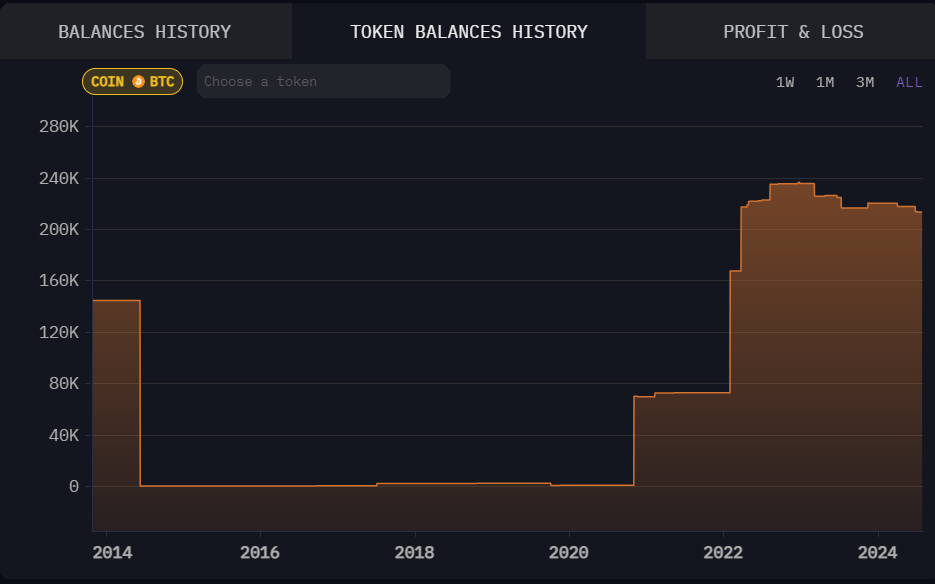Image resolution: width=935 pixels, height=584 pixels.
Task: Click the chart peak near 2023
Action: tap(792, 184)
